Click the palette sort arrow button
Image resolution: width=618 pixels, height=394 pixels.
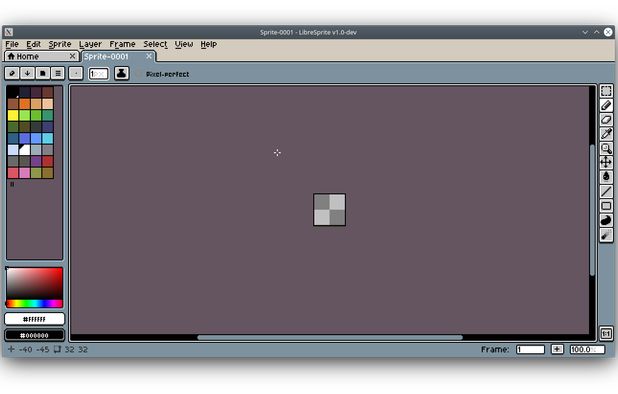click(27, 73)
